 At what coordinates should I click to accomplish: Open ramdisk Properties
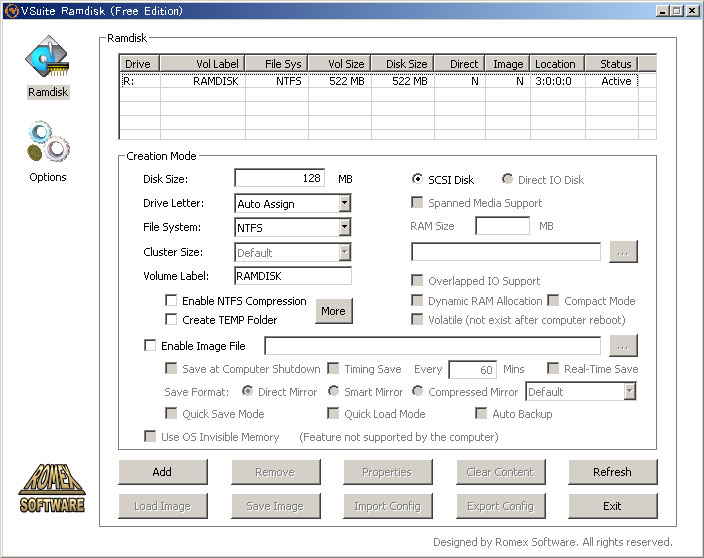pos(388,472)
